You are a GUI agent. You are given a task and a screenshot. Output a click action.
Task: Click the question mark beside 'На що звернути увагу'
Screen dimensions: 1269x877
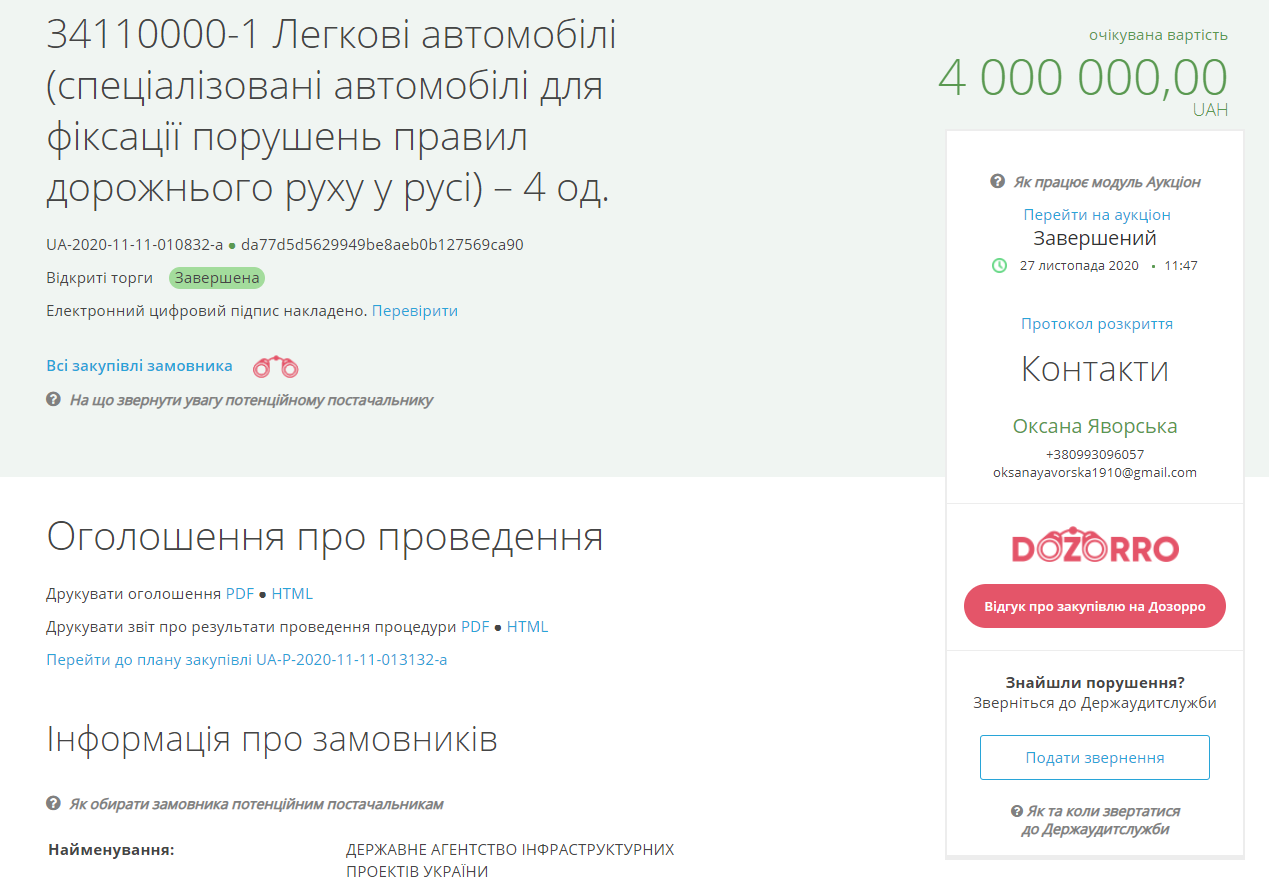click(51, 400)
